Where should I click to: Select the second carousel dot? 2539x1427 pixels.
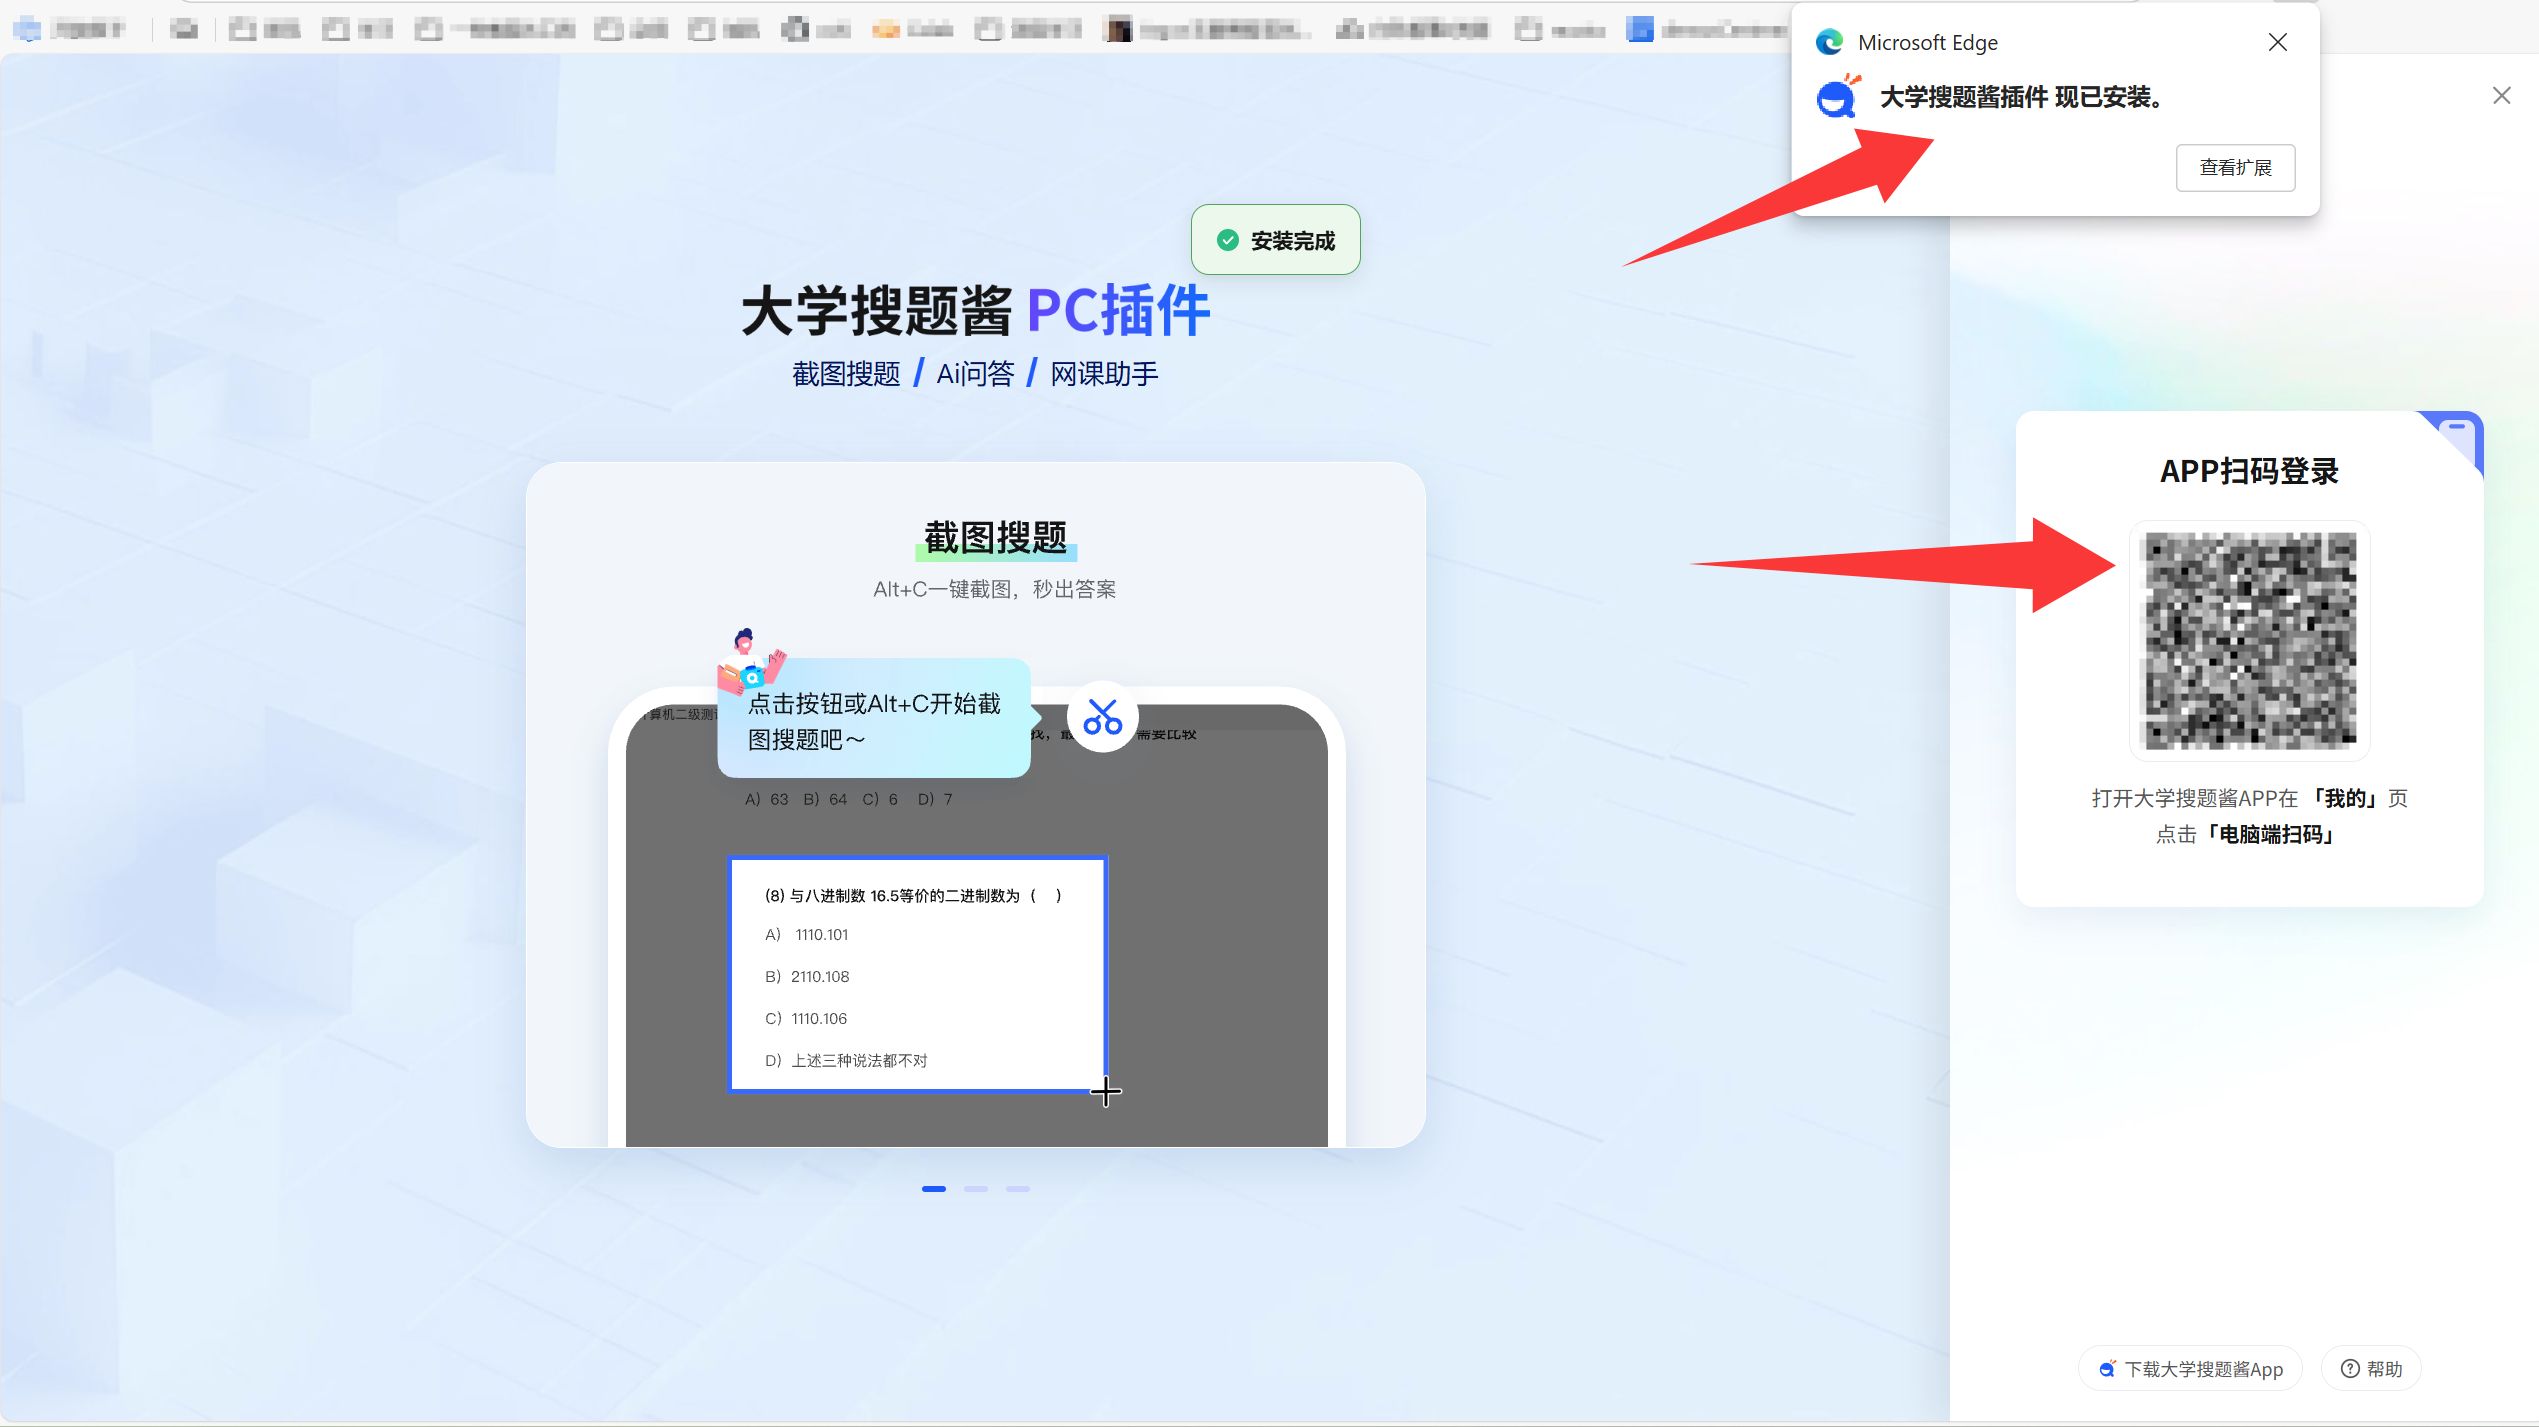click(x=975, y=1188)
